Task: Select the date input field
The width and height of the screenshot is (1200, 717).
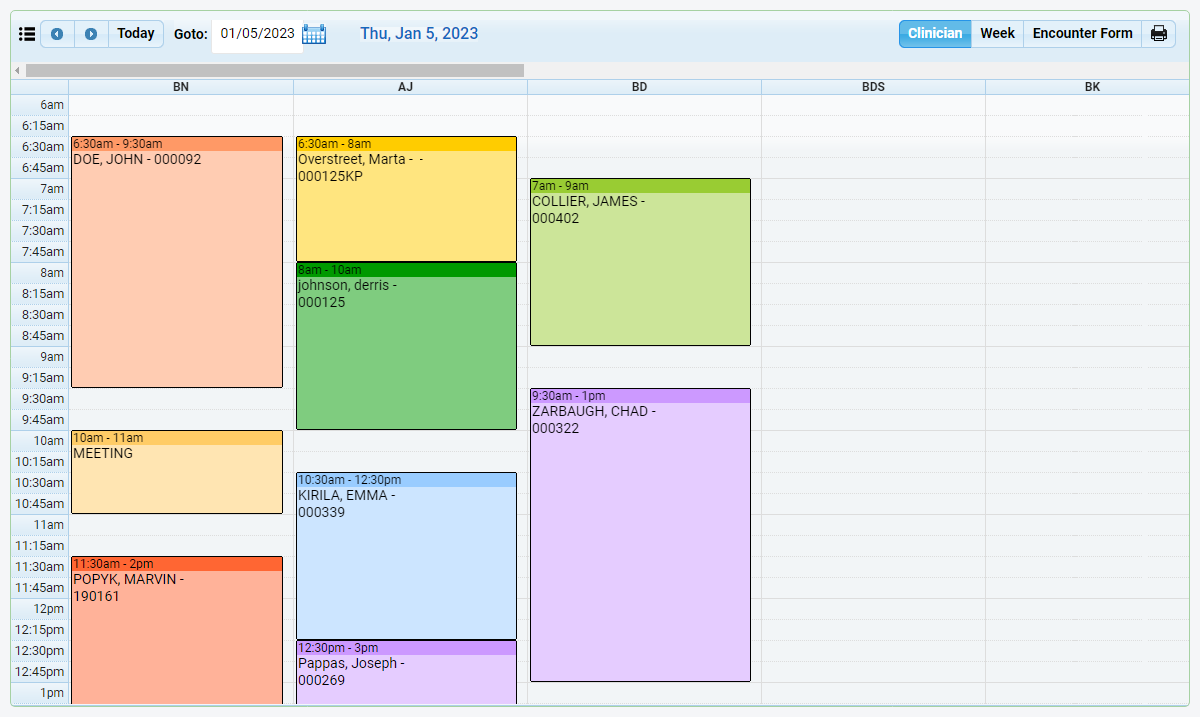Action: click(254, 33)
